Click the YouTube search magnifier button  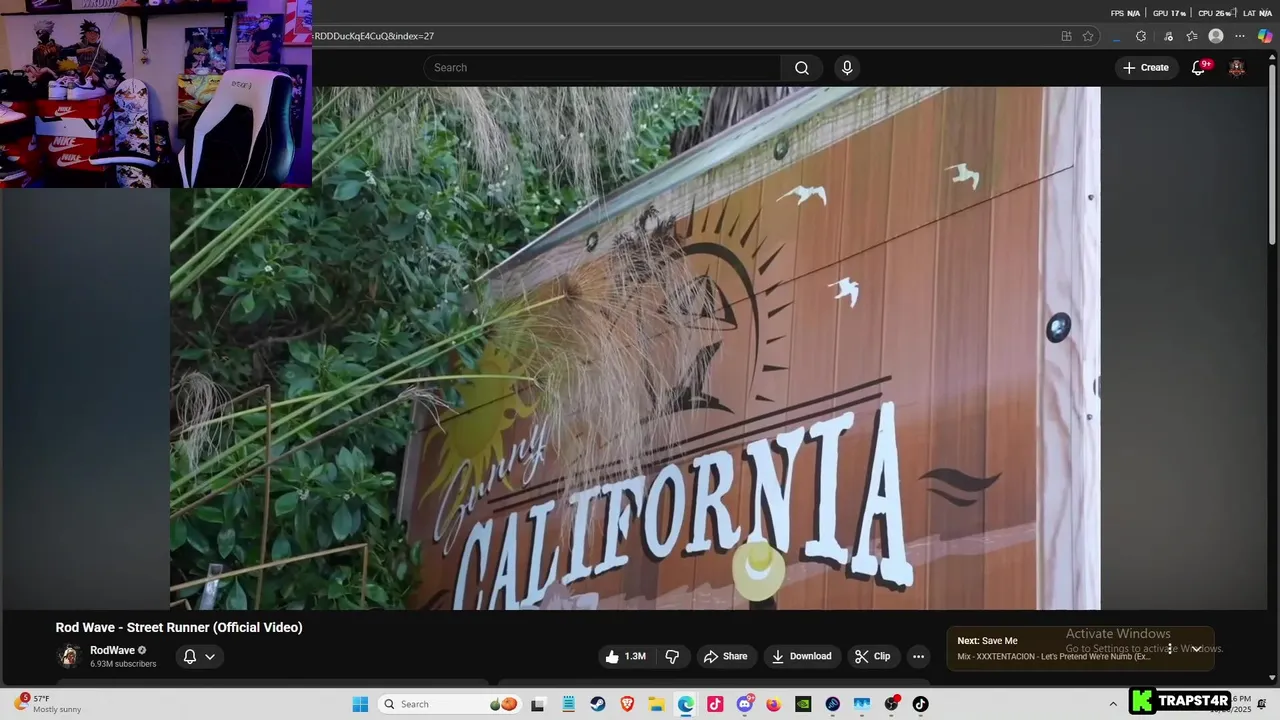click(802, 68)
